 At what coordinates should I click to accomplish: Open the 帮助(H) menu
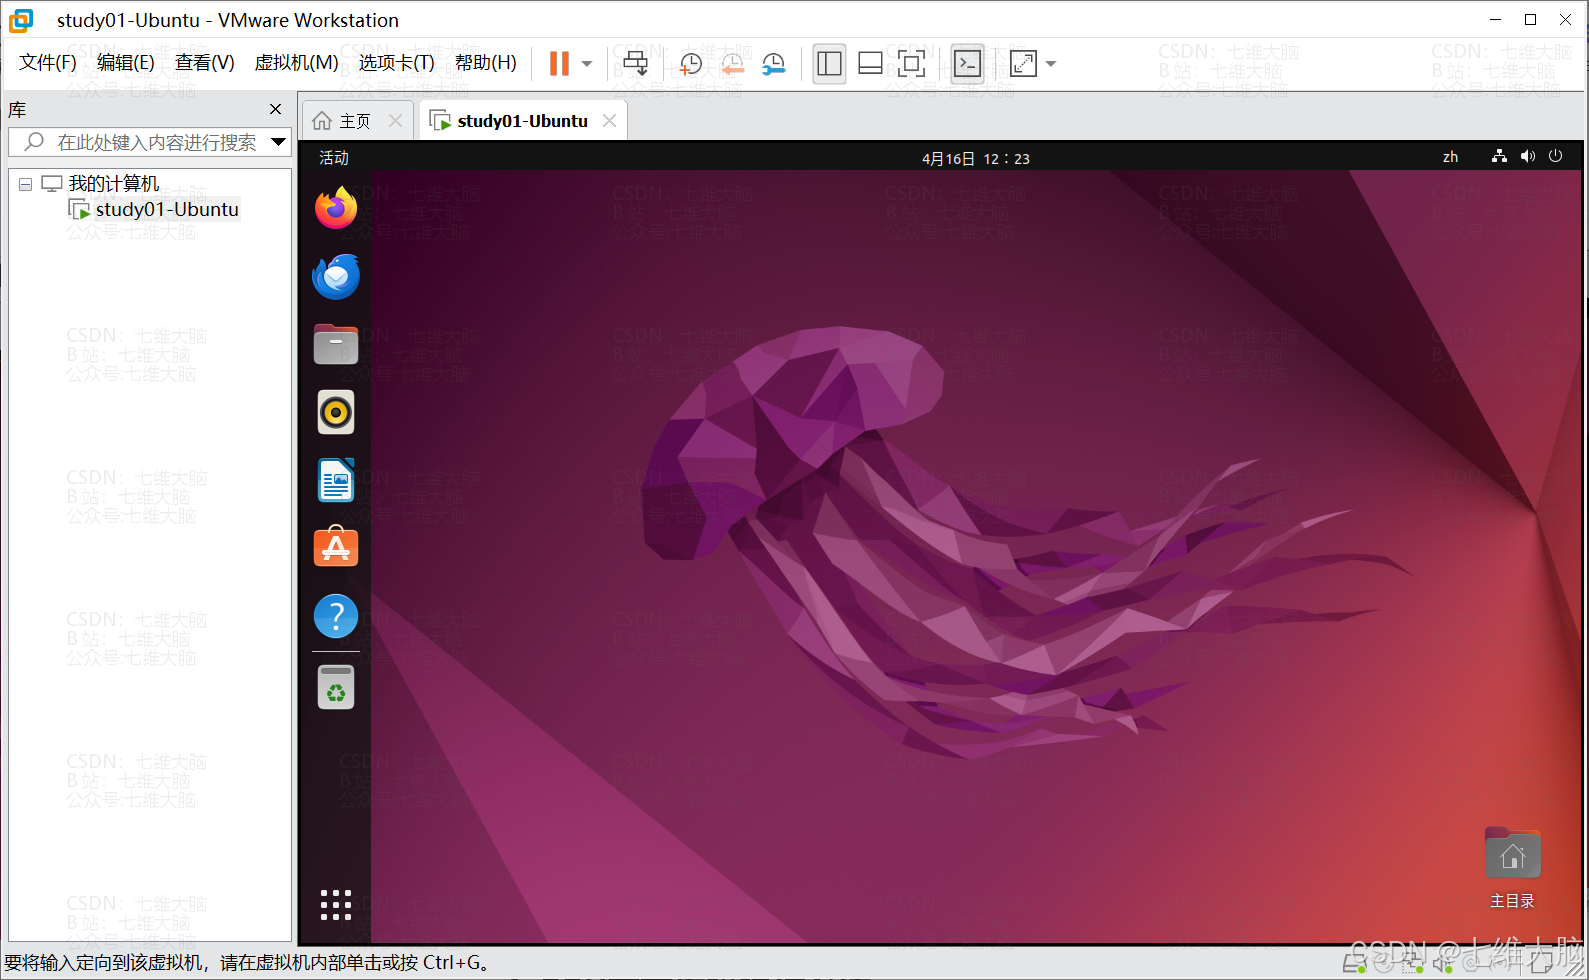tap(486, 63)
